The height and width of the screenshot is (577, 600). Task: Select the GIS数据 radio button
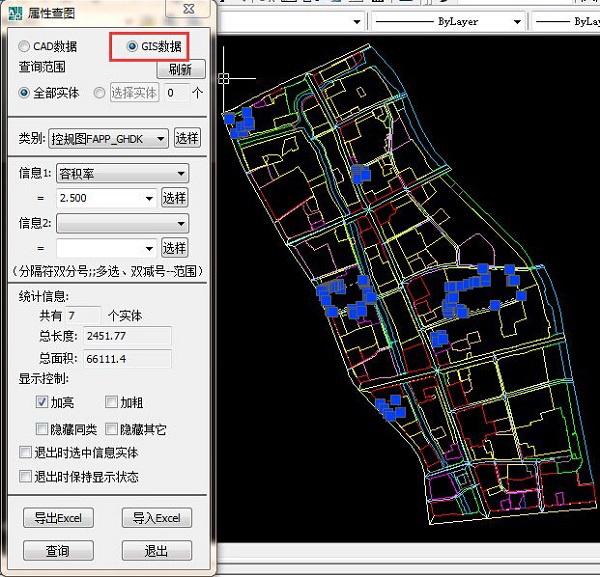131,46
